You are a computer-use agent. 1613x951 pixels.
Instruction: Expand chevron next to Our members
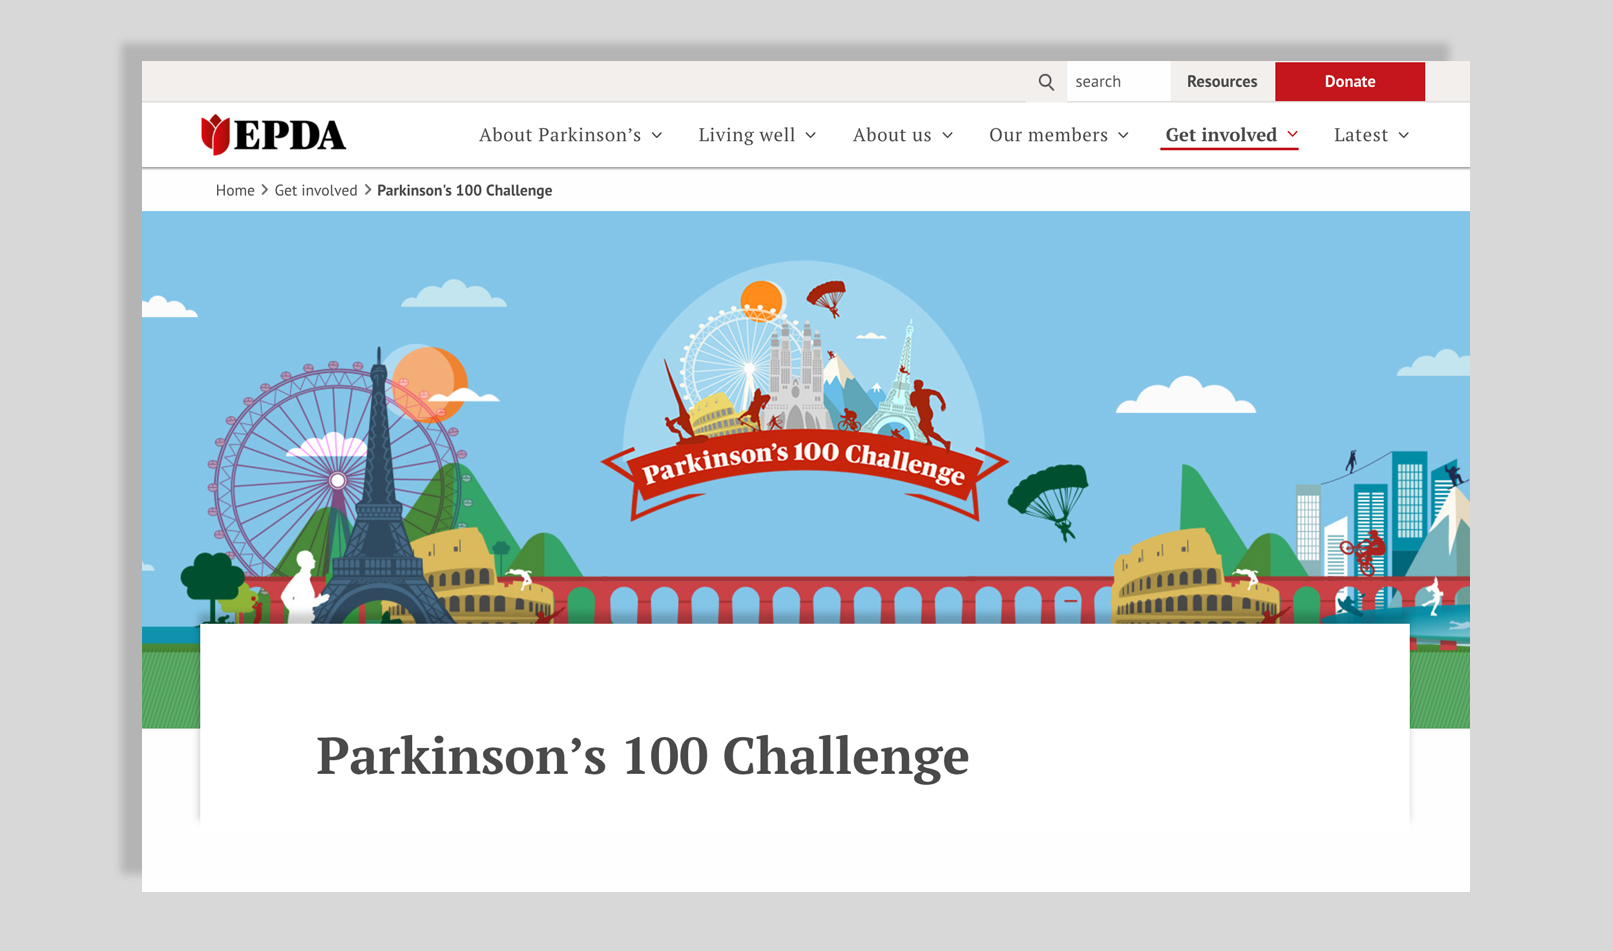pyautogui.click(x=1123, y=135)
